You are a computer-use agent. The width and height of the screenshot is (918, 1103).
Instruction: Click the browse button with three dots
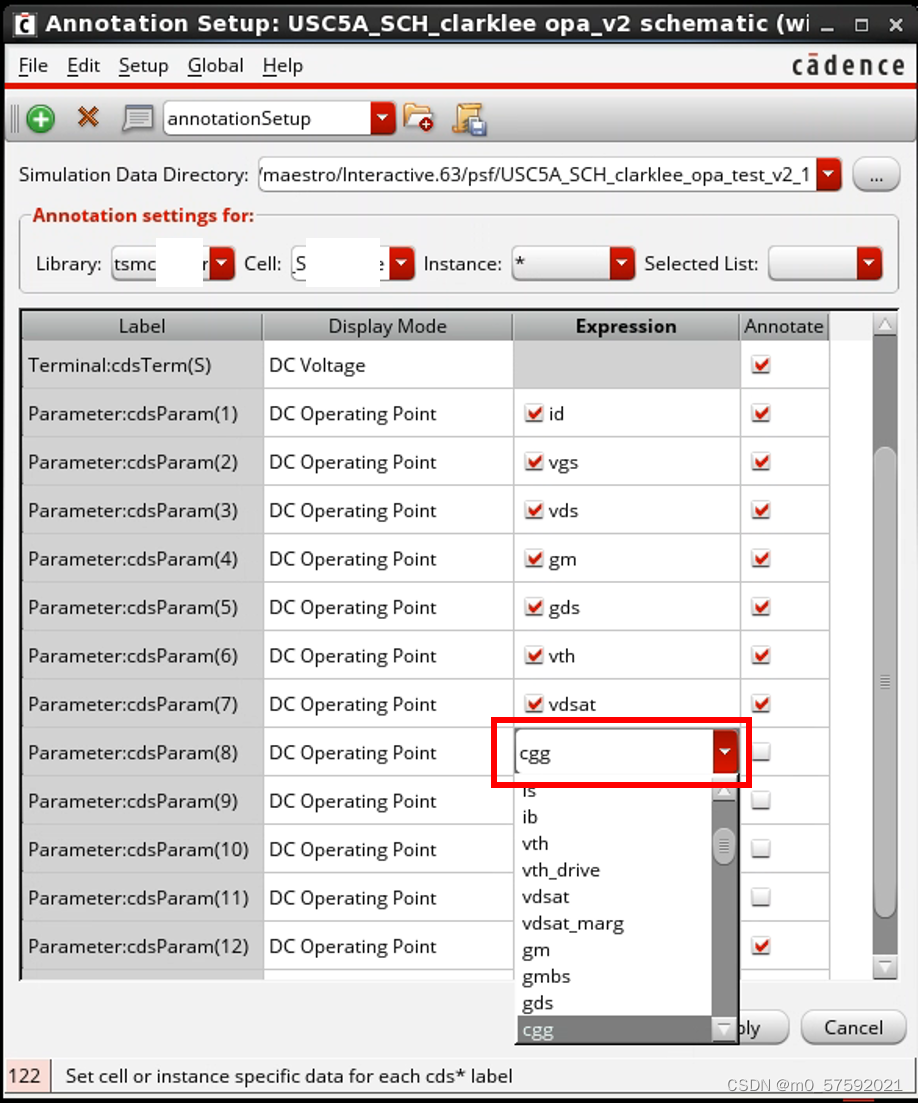pyautogui.click(x=876, y=176)
